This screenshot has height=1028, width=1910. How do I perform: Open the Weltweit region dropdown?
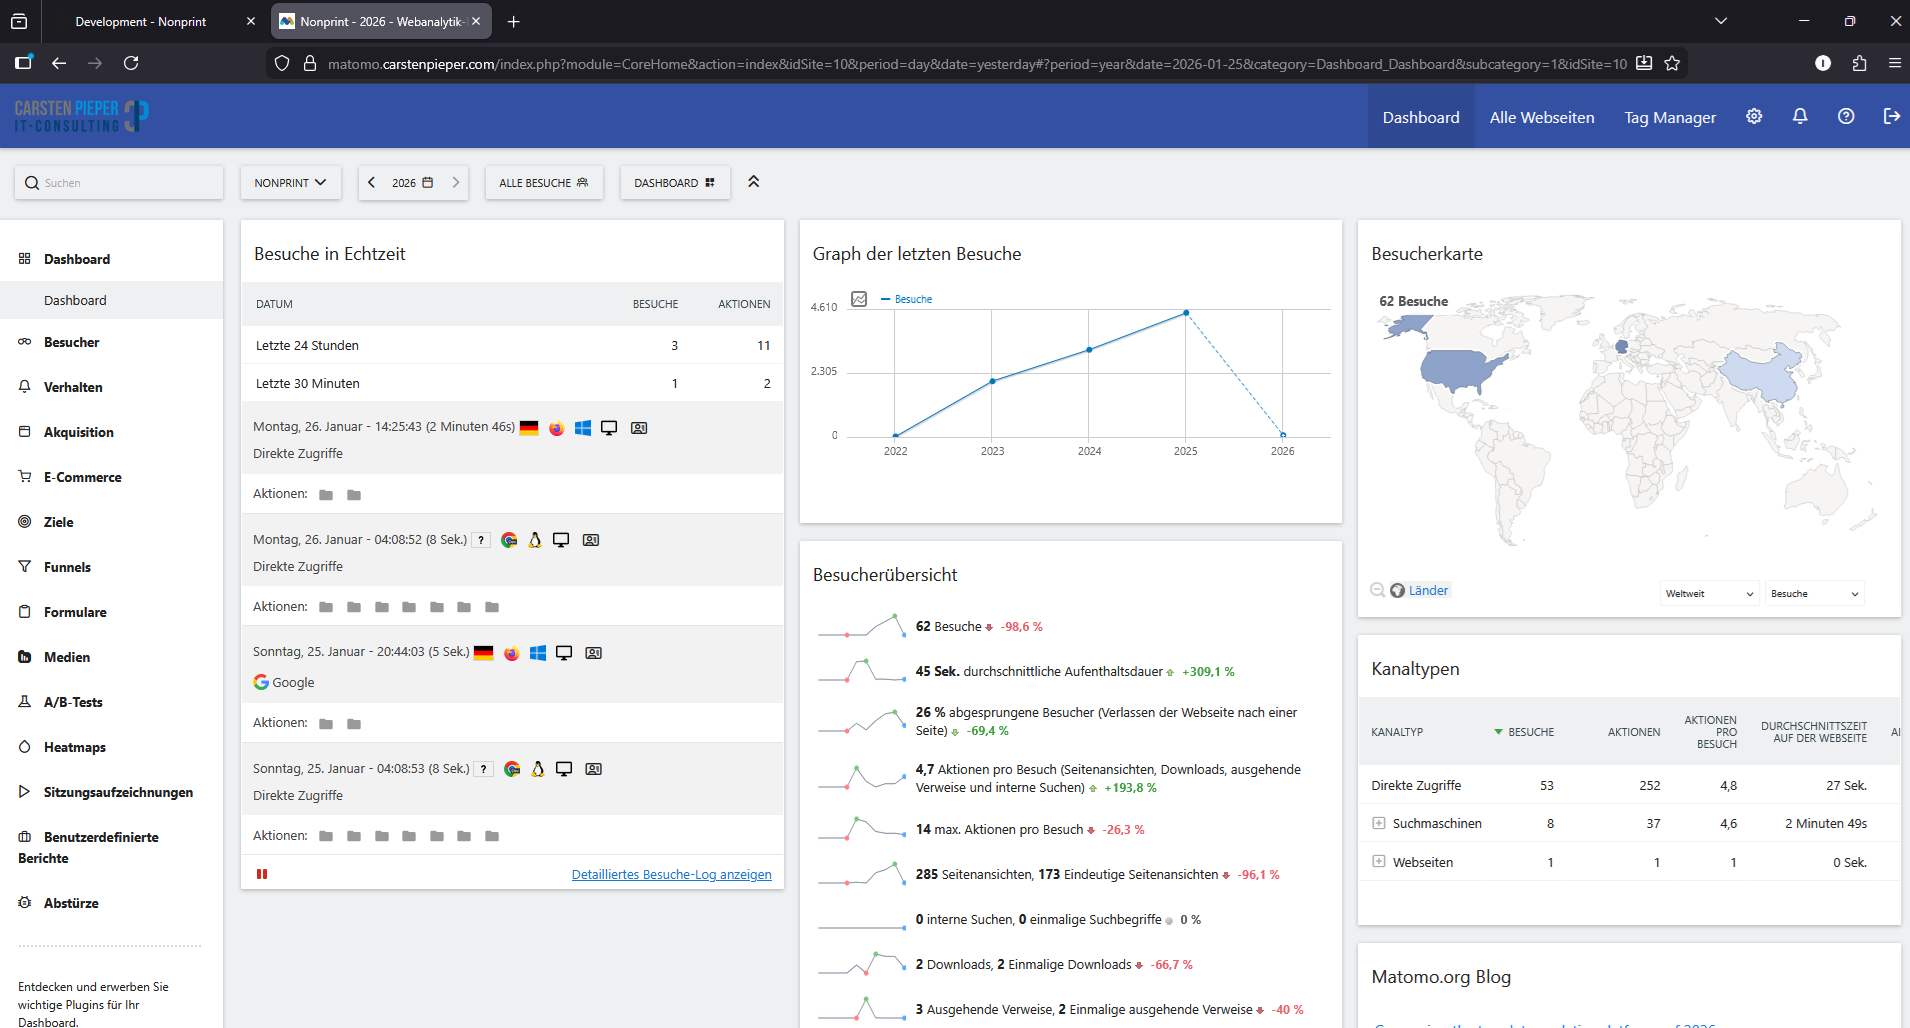[1709, 594]
